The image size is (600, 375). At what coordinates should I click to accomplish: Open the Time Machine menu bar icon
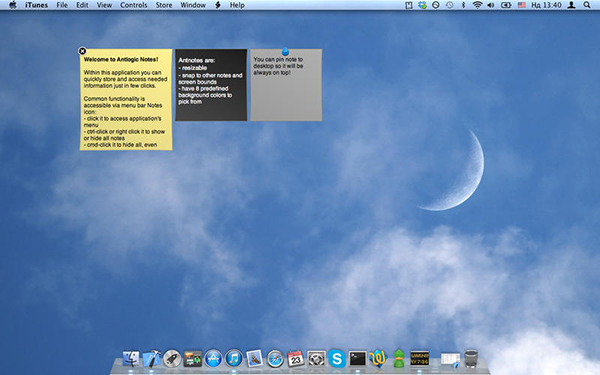tap(450, 5)
